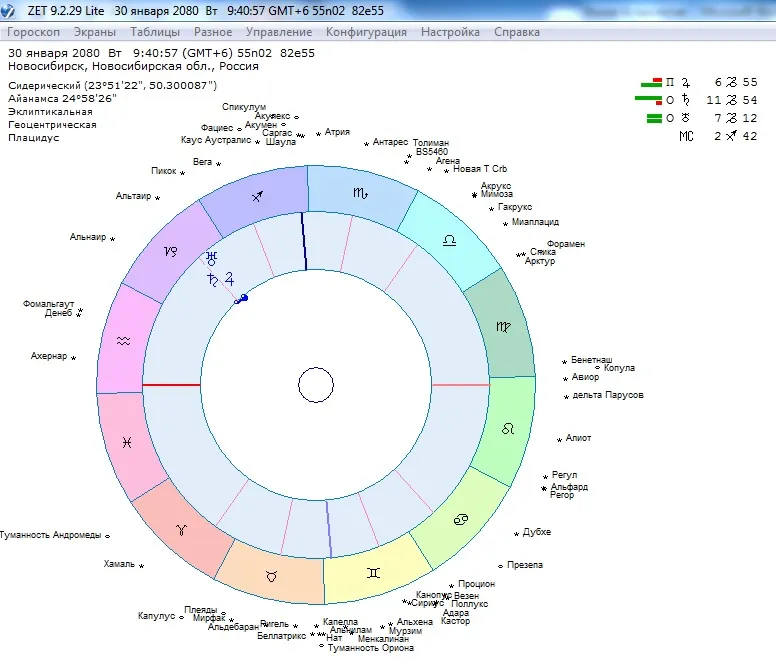776x664 pixels.
Task: Click the Leo zodiac symbol
Action: coord(508,429)
